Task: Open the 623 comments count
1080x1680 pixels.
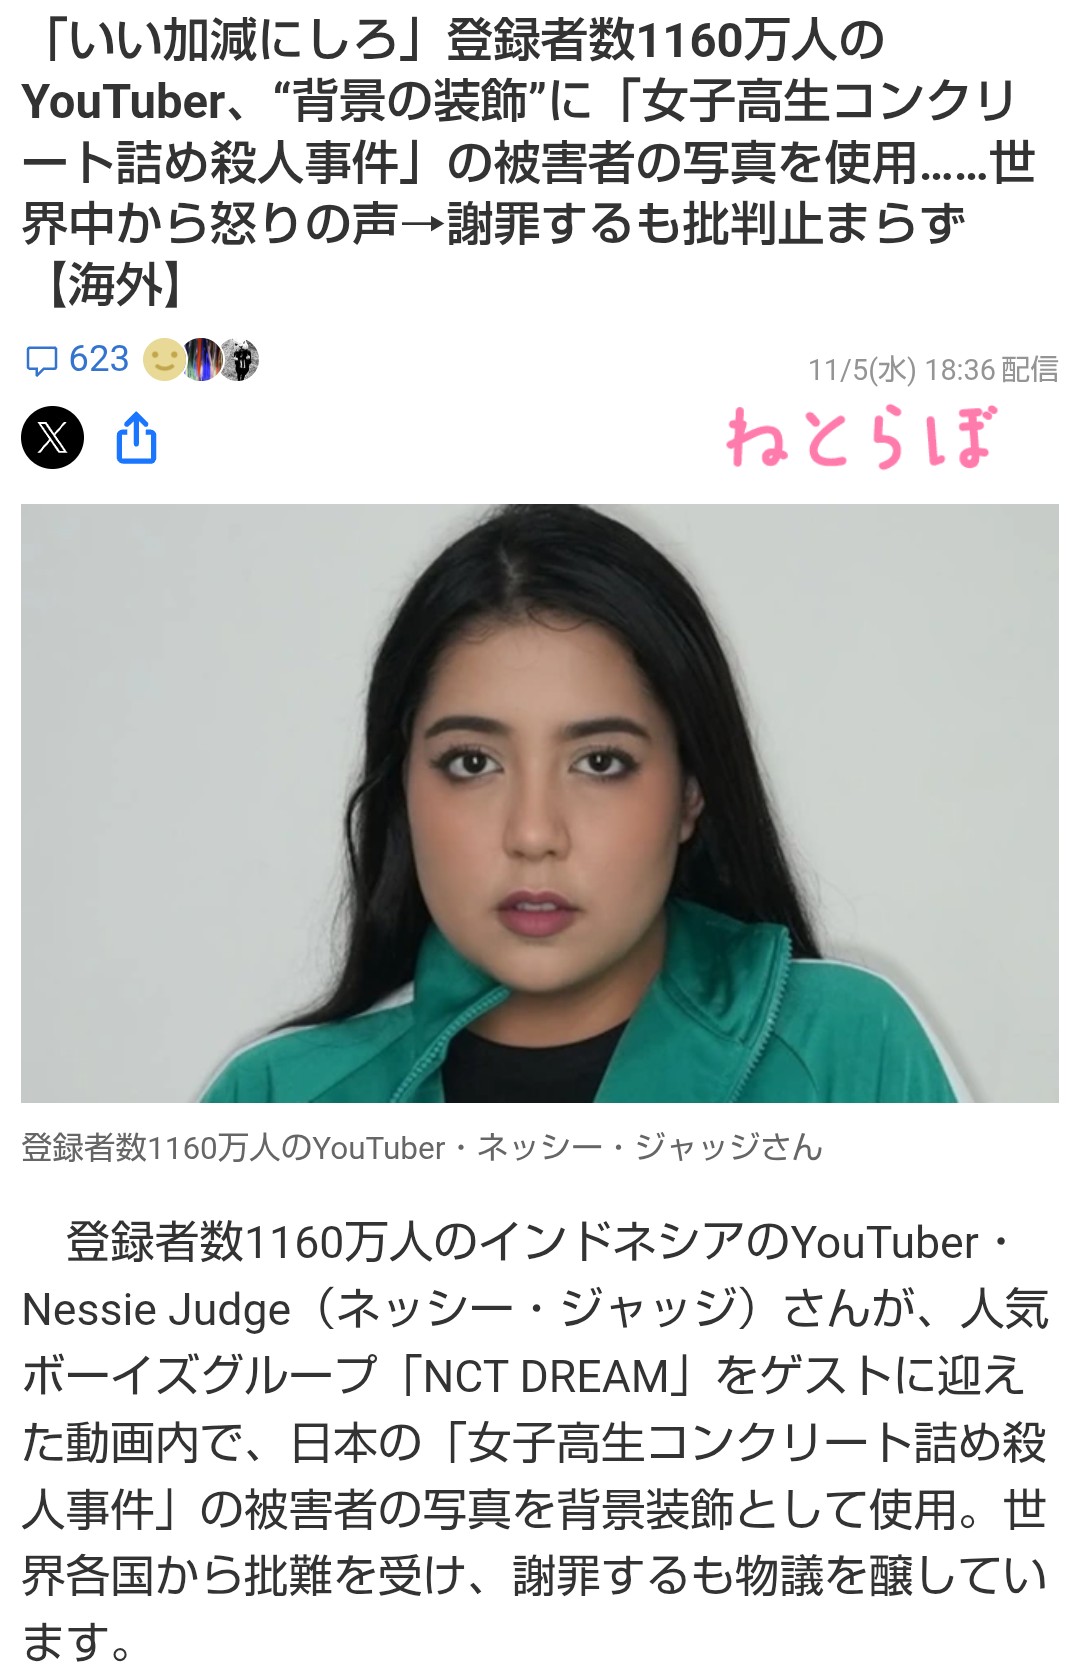Action: click(x=99, y=359)
